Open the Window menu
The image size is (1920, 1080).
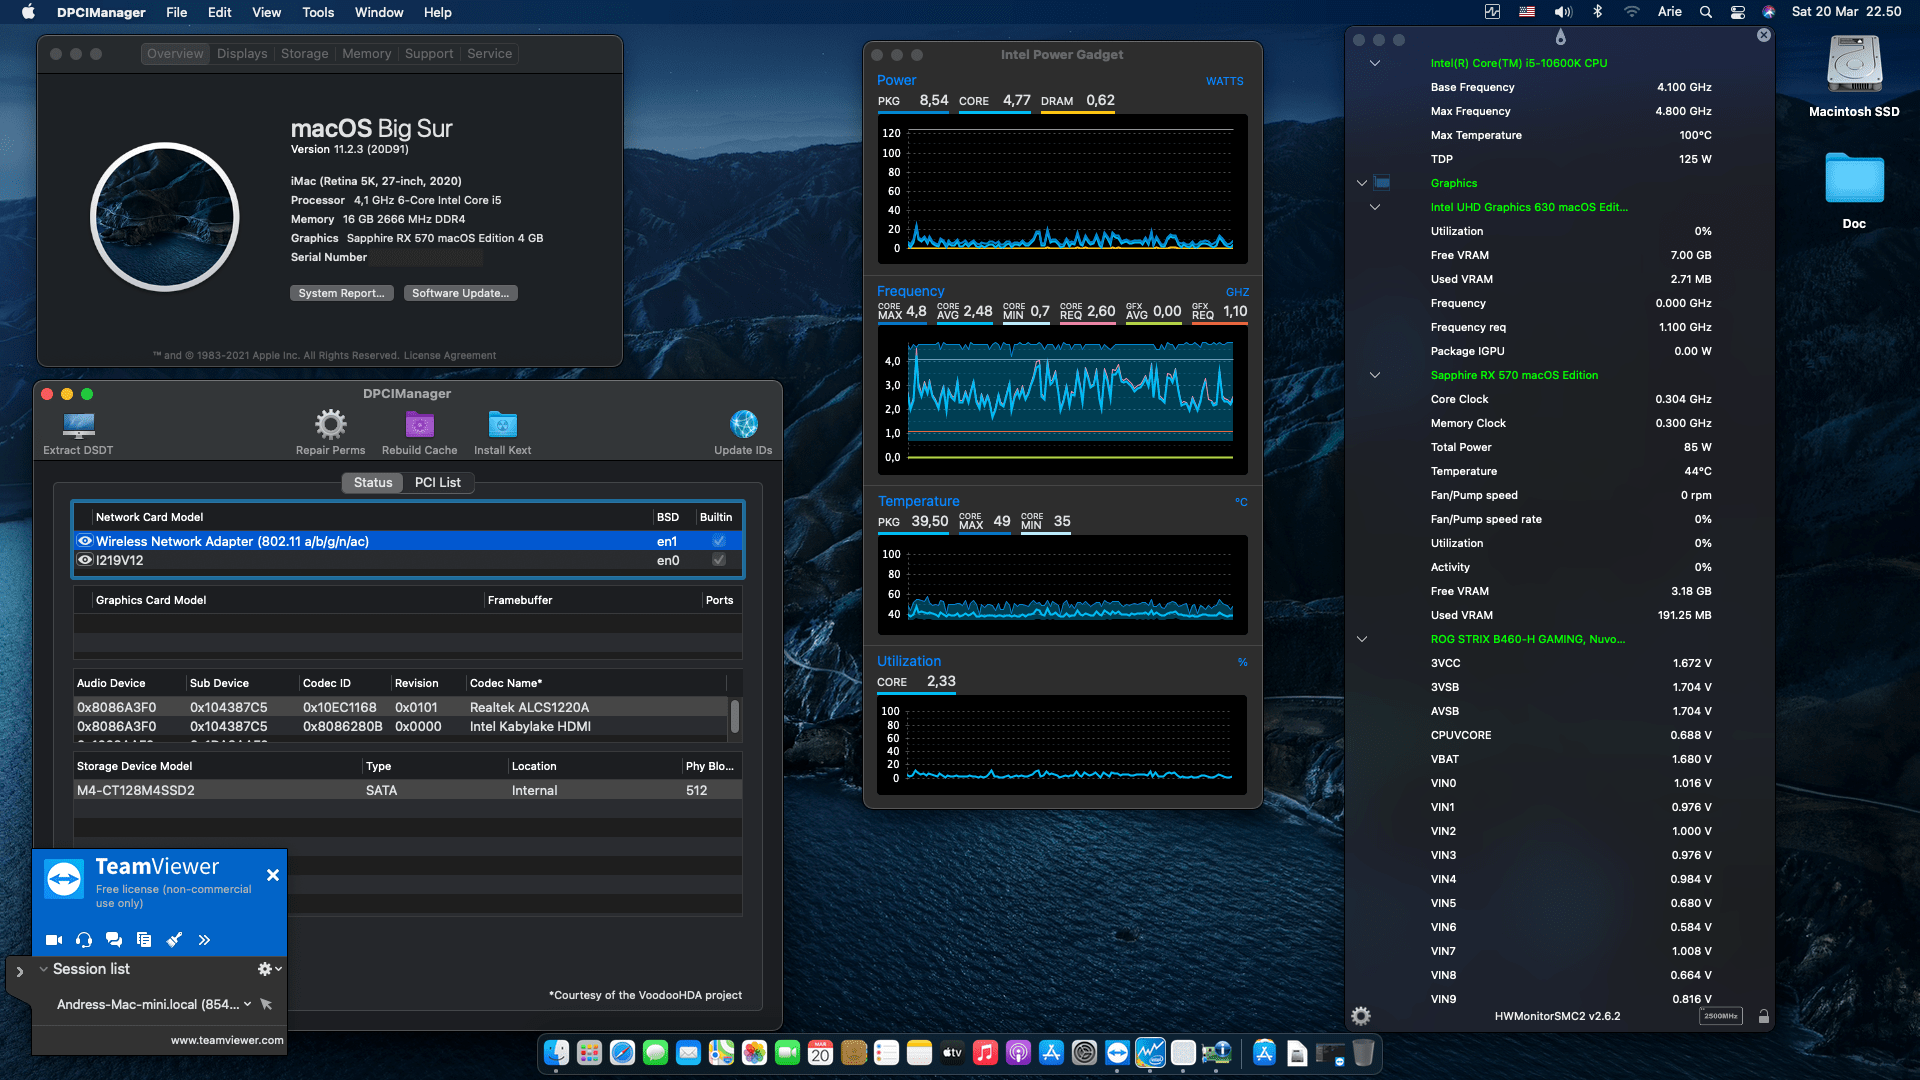(x=379, y=12)
